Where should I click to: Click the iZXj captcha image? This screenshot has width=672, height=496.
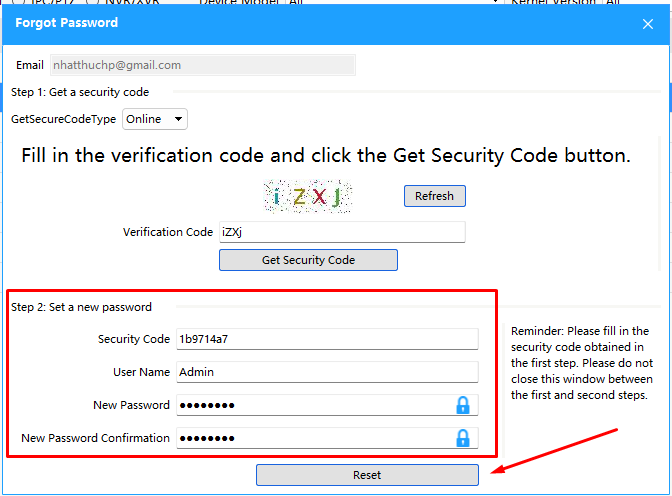tap(308, 196)
